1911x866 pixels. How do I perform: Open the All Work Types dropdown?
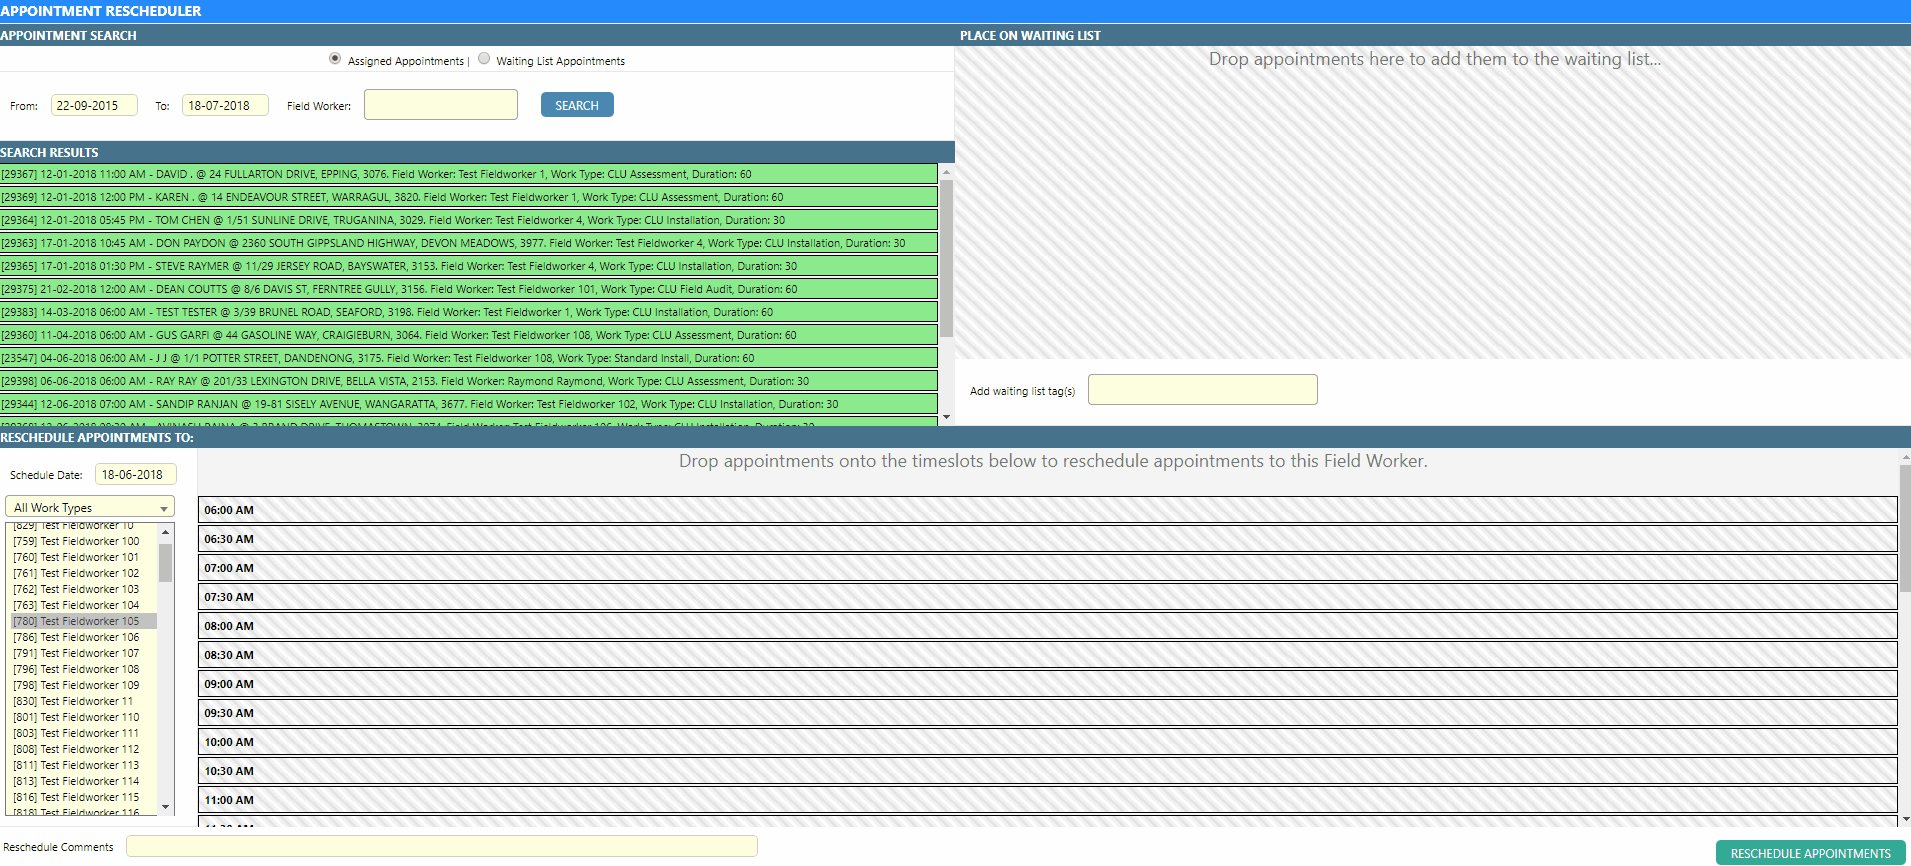(x=90, y=508)
